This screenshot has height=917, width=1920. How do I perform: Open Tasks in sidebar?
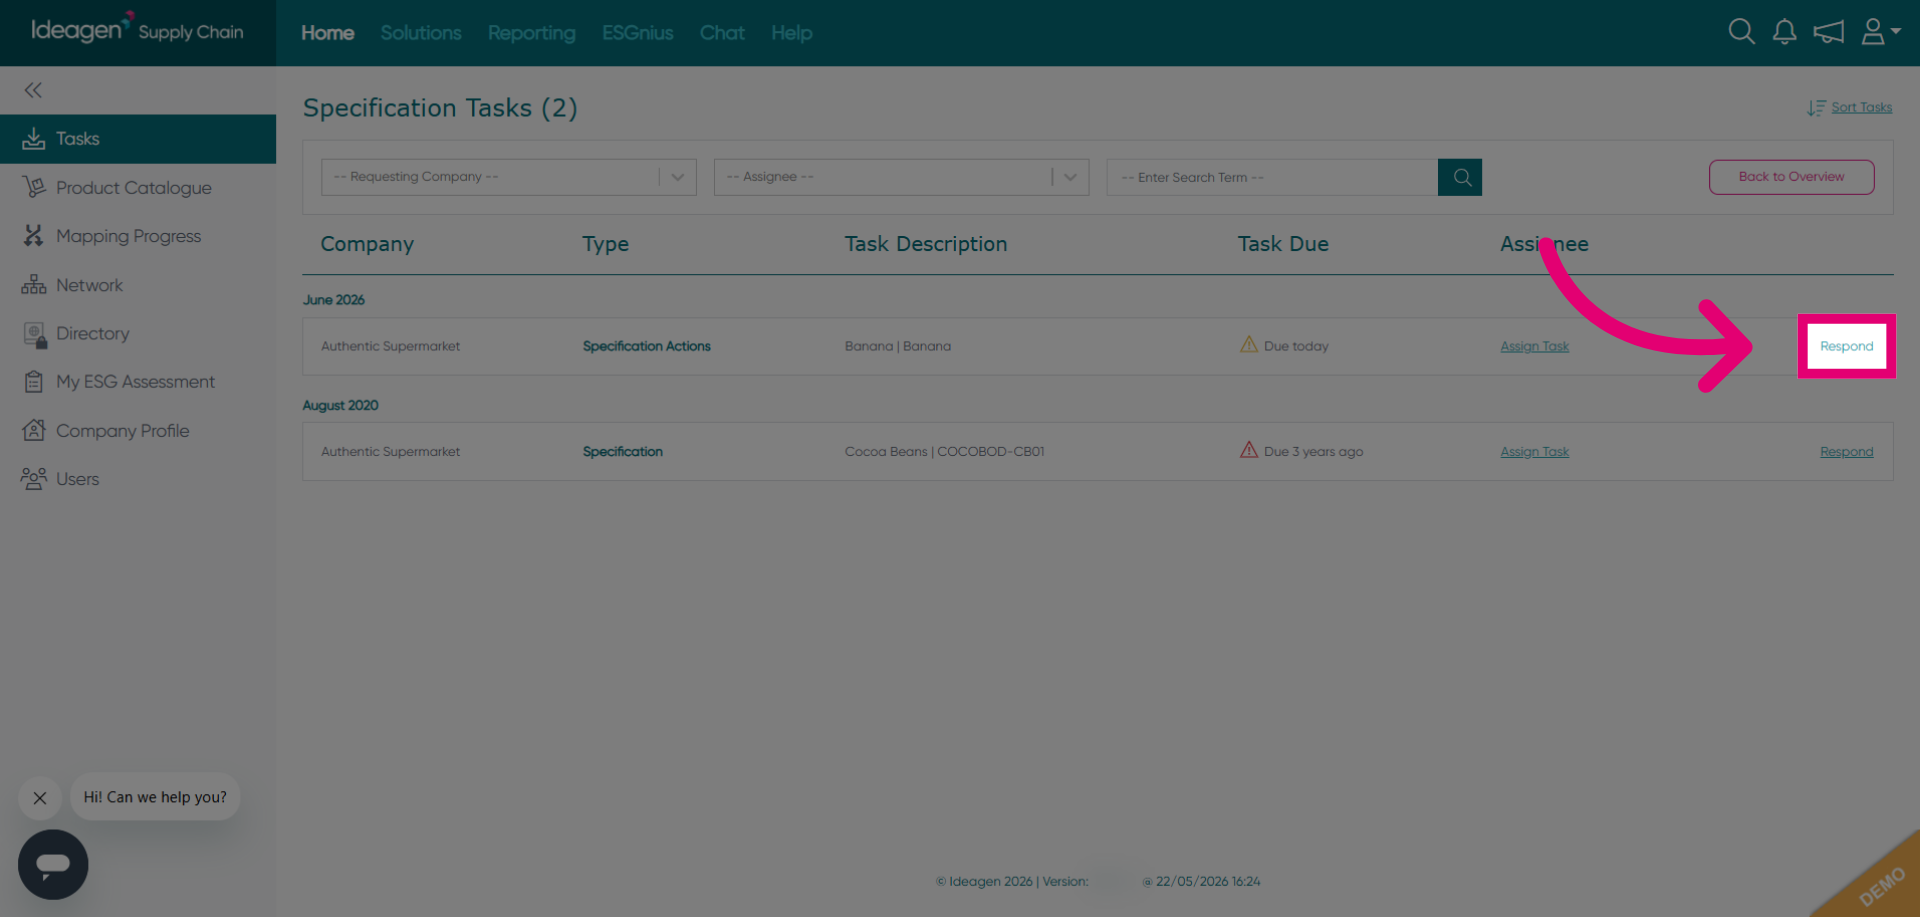tap(138, 139)
